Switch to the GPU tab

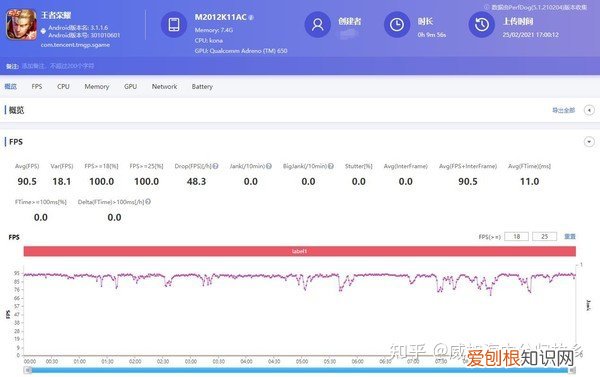tap(130, 86)
